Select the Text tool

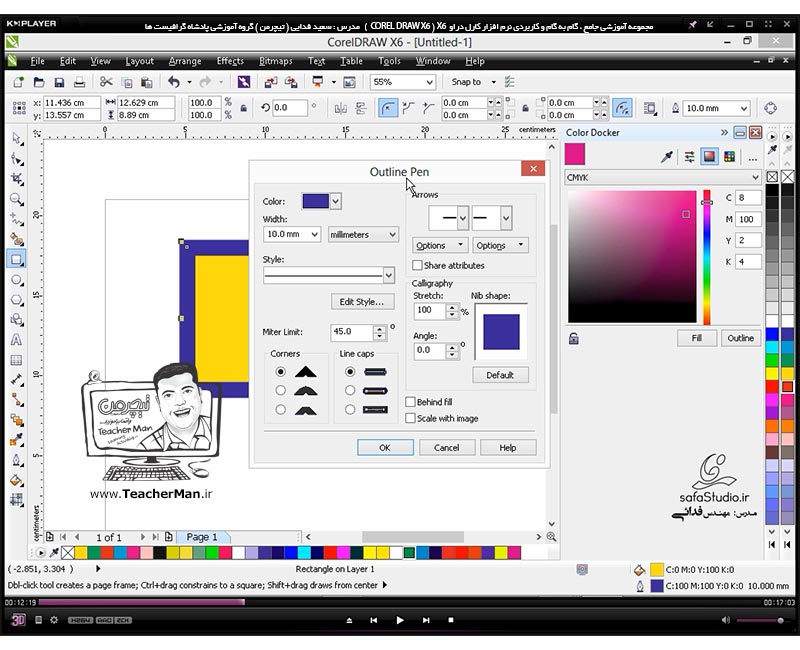pyautogui.click(x=17, y=340)
